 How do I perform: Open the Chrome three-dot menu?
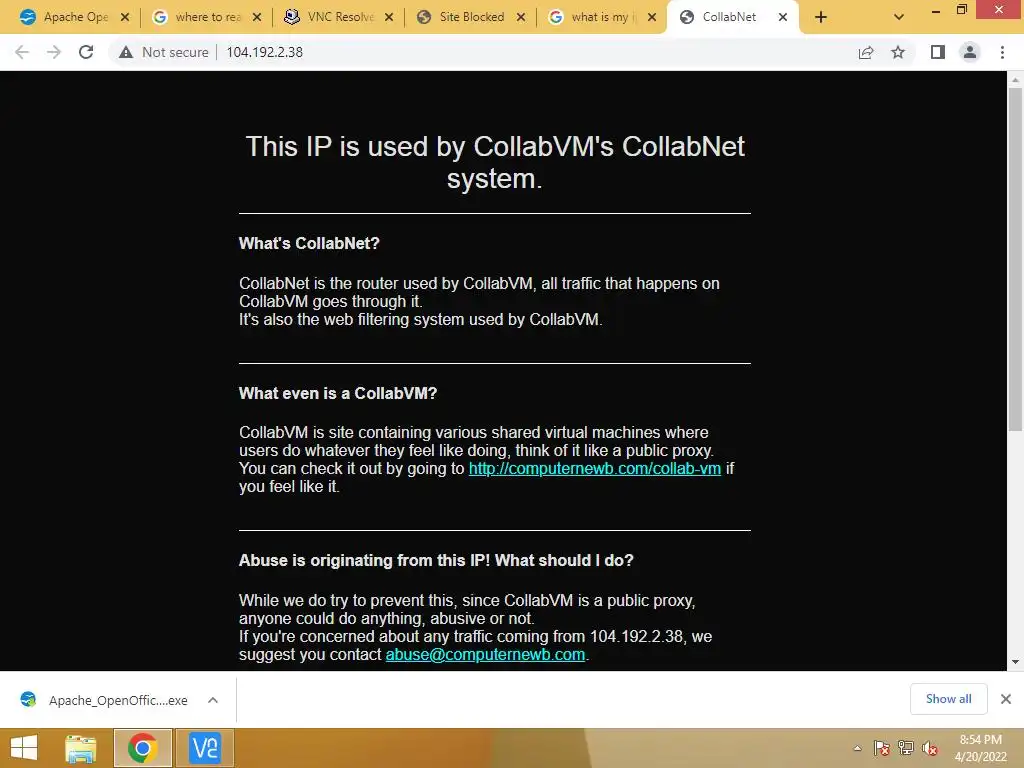pyautogui.click(x=1002, y=52)
